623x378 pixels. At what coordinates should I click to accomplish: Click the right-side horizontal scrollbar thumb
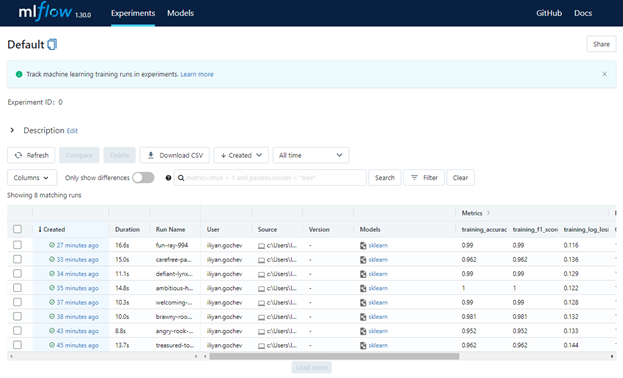[x=334, y=356]
